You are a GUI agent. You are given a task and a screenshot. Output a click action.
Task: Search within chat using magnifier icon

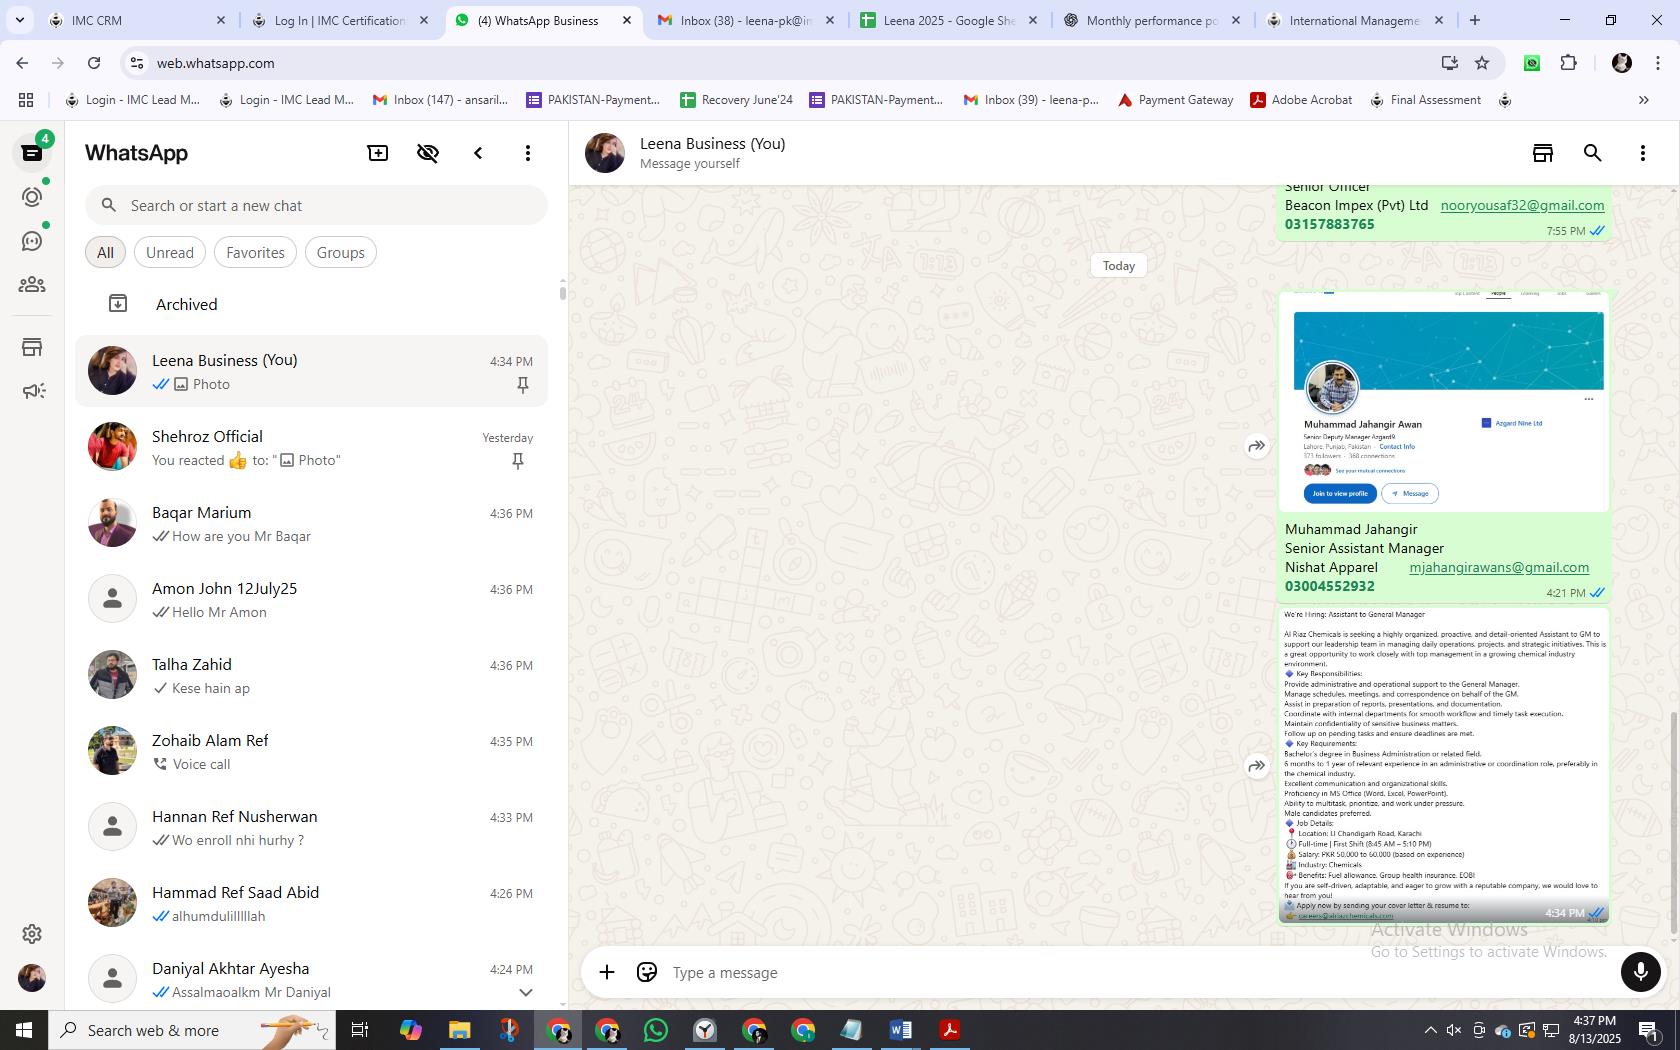coord(1593,153)
